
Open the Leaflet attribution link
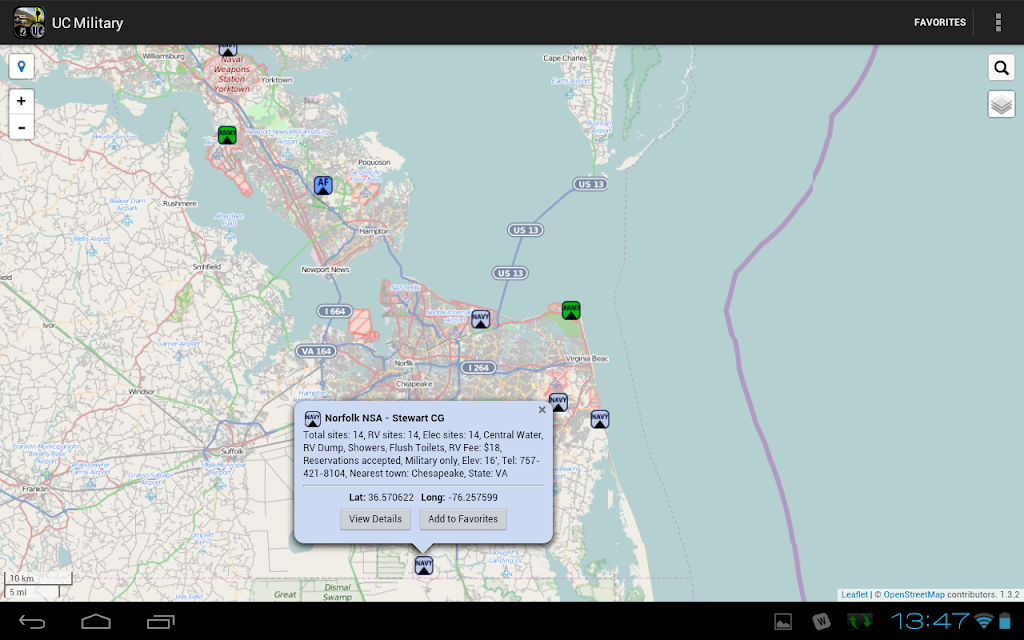854,594
